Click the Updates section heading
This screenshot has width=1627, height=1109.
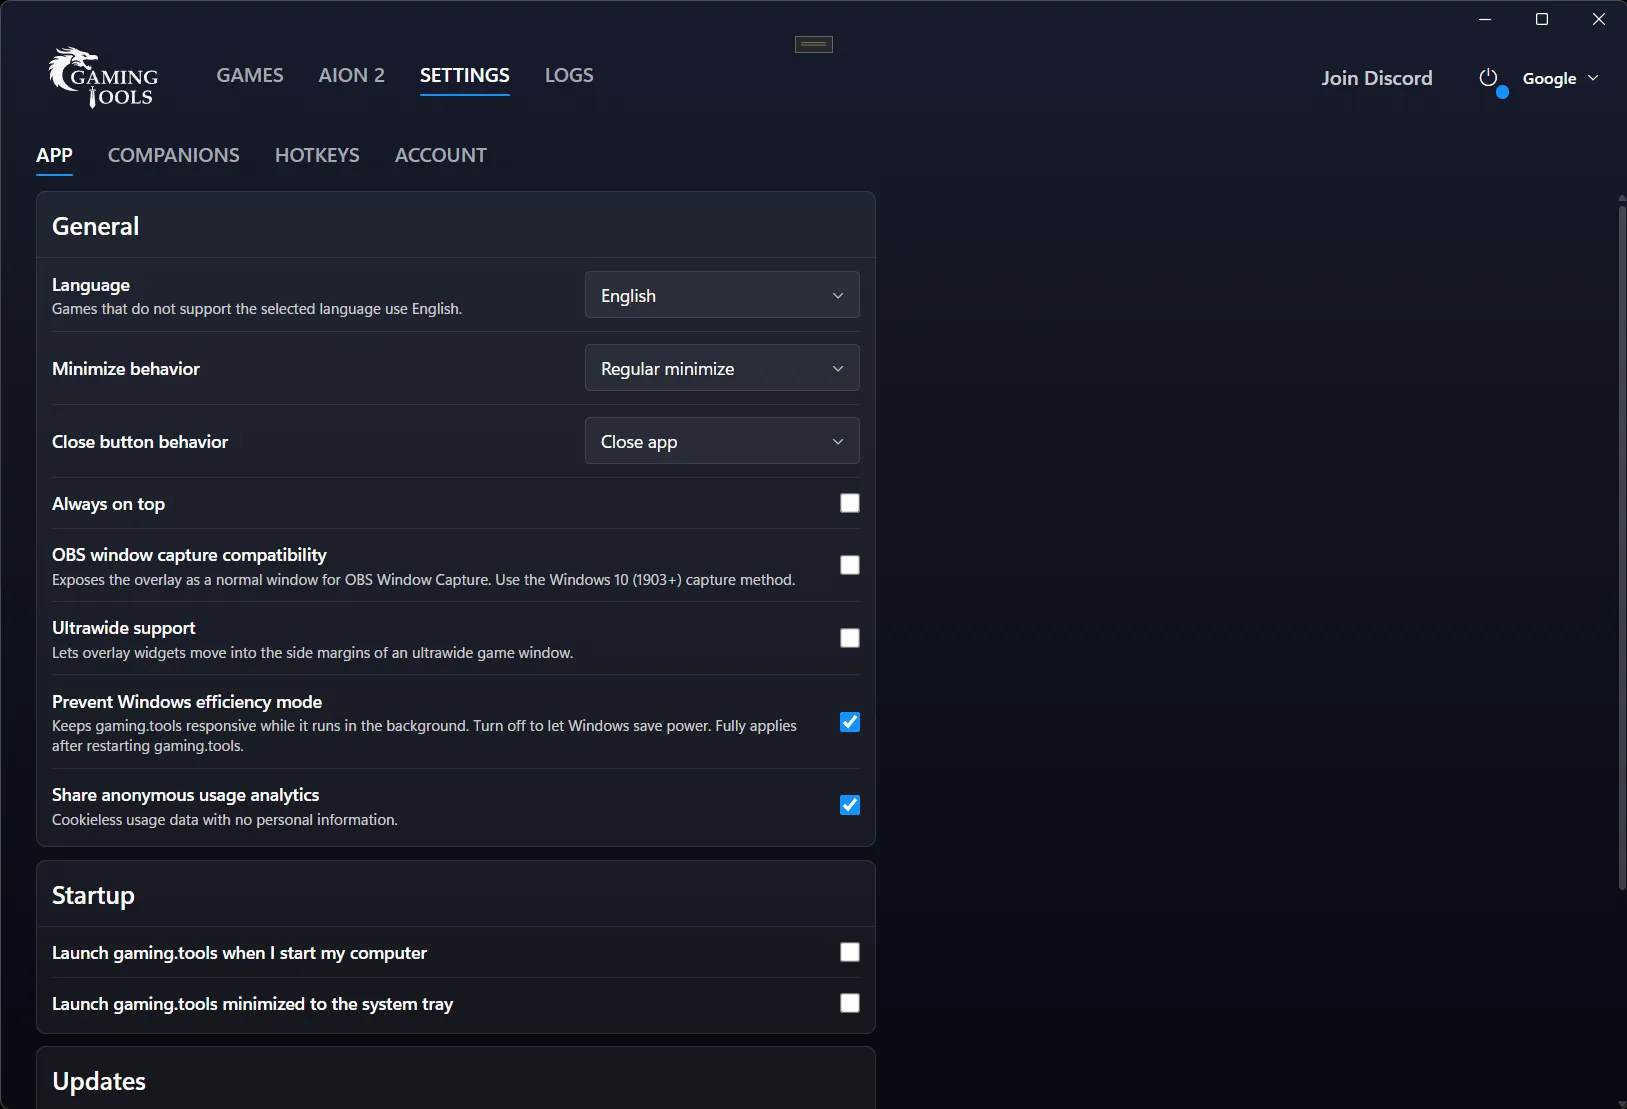point(99,1081)
